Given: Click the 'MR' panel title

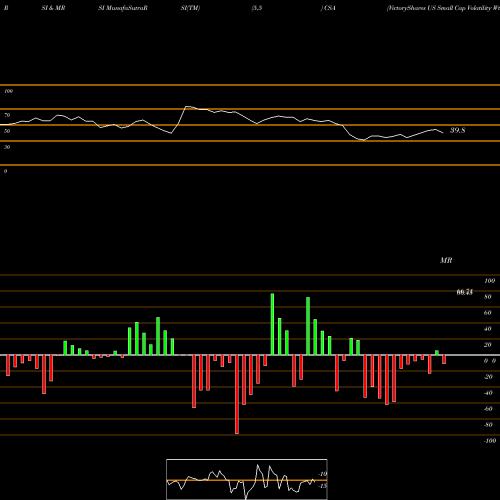Looking at the screenshot, I should point(446,260).
